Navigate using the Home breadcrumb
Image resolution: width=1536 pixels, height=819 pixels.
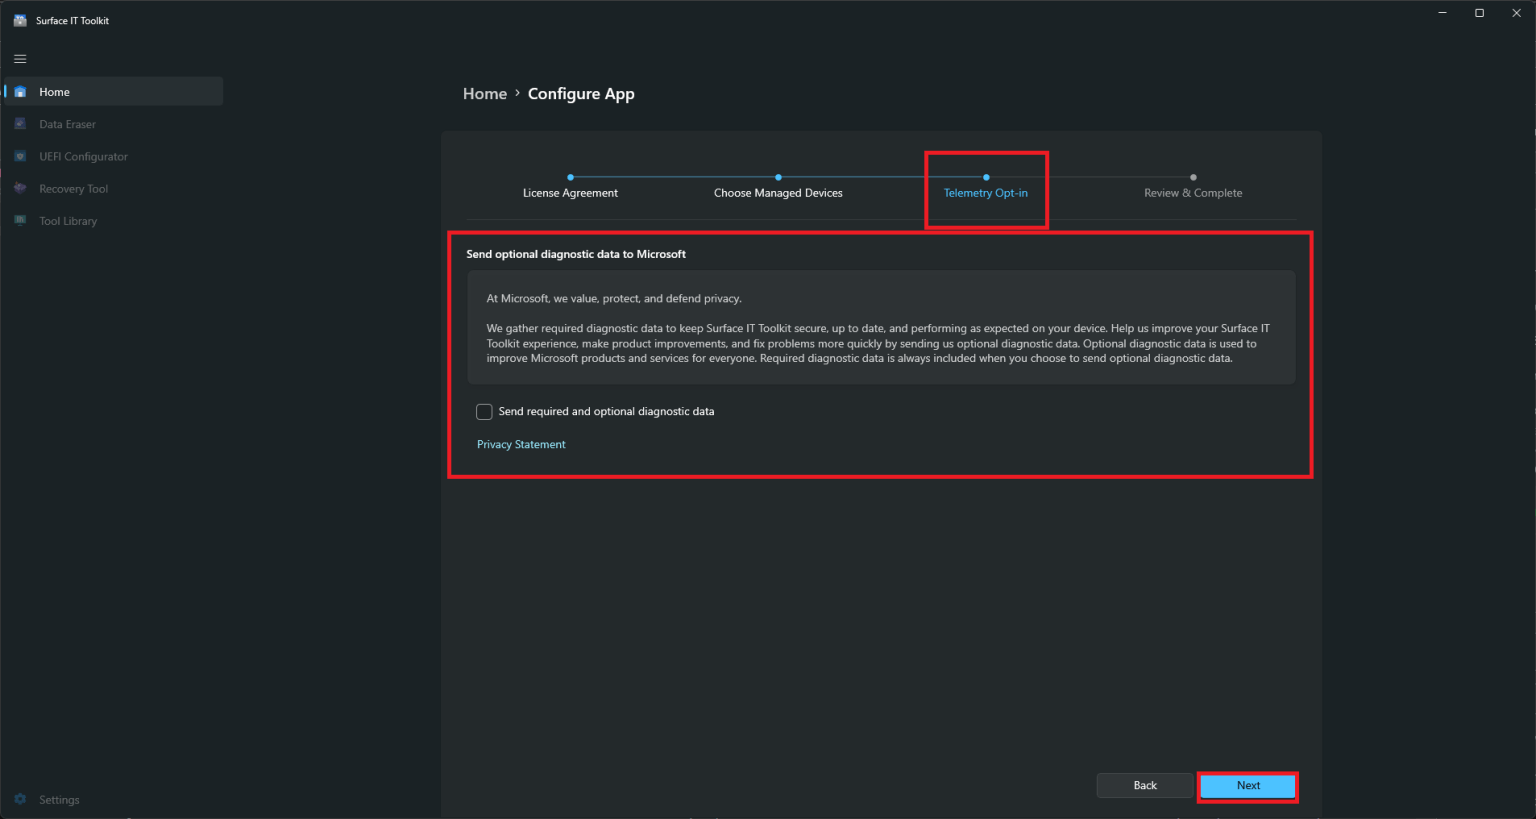[x=485, y=93]
